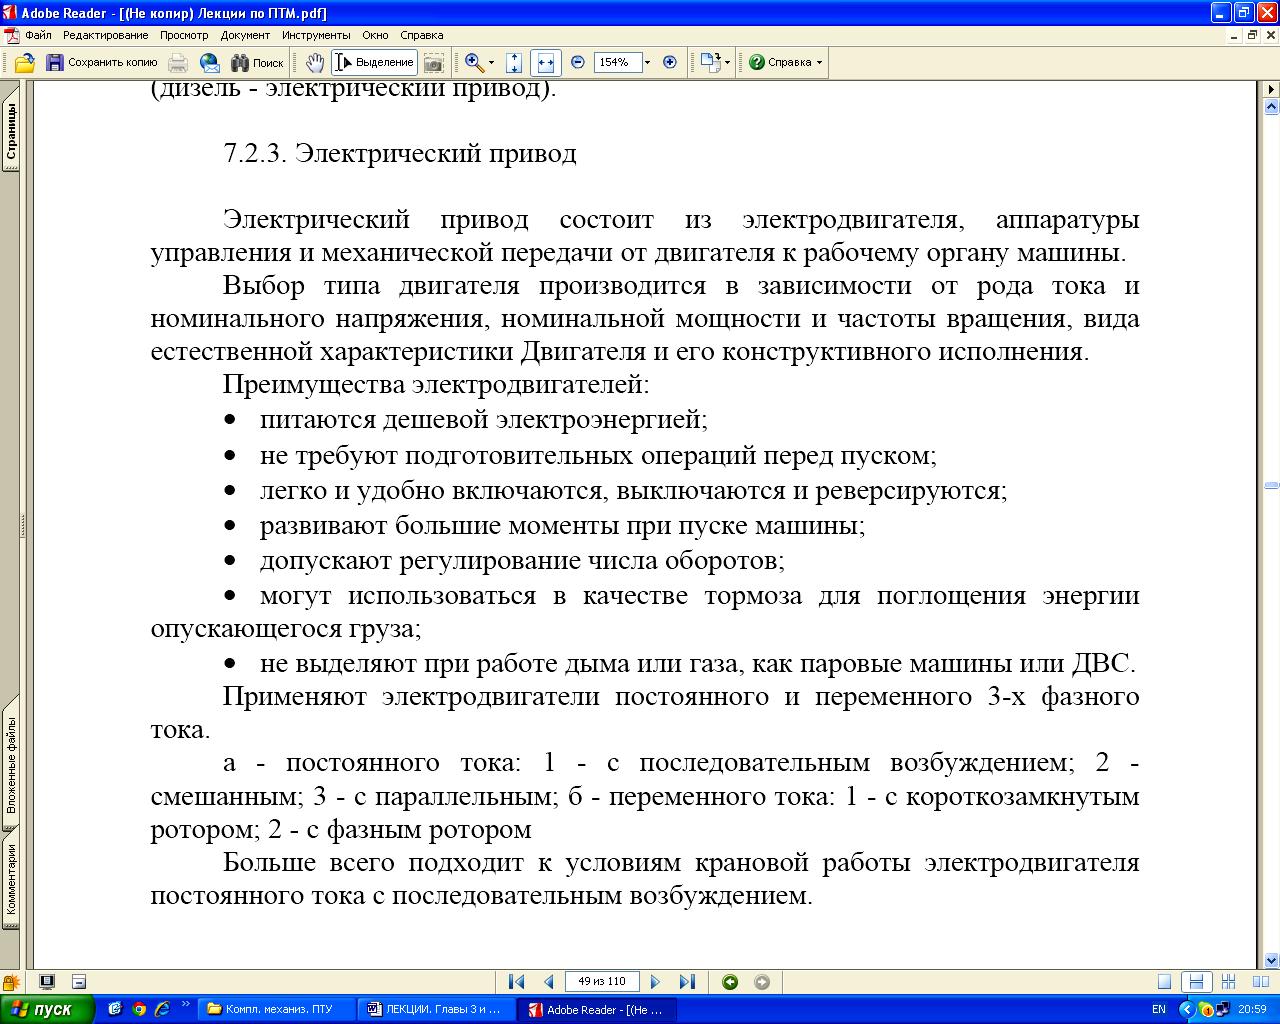This screenshot has width=1280, height=1024.
Task: Click heading 7.2.3. Электрический привод
Action: [x=400, y=154]
